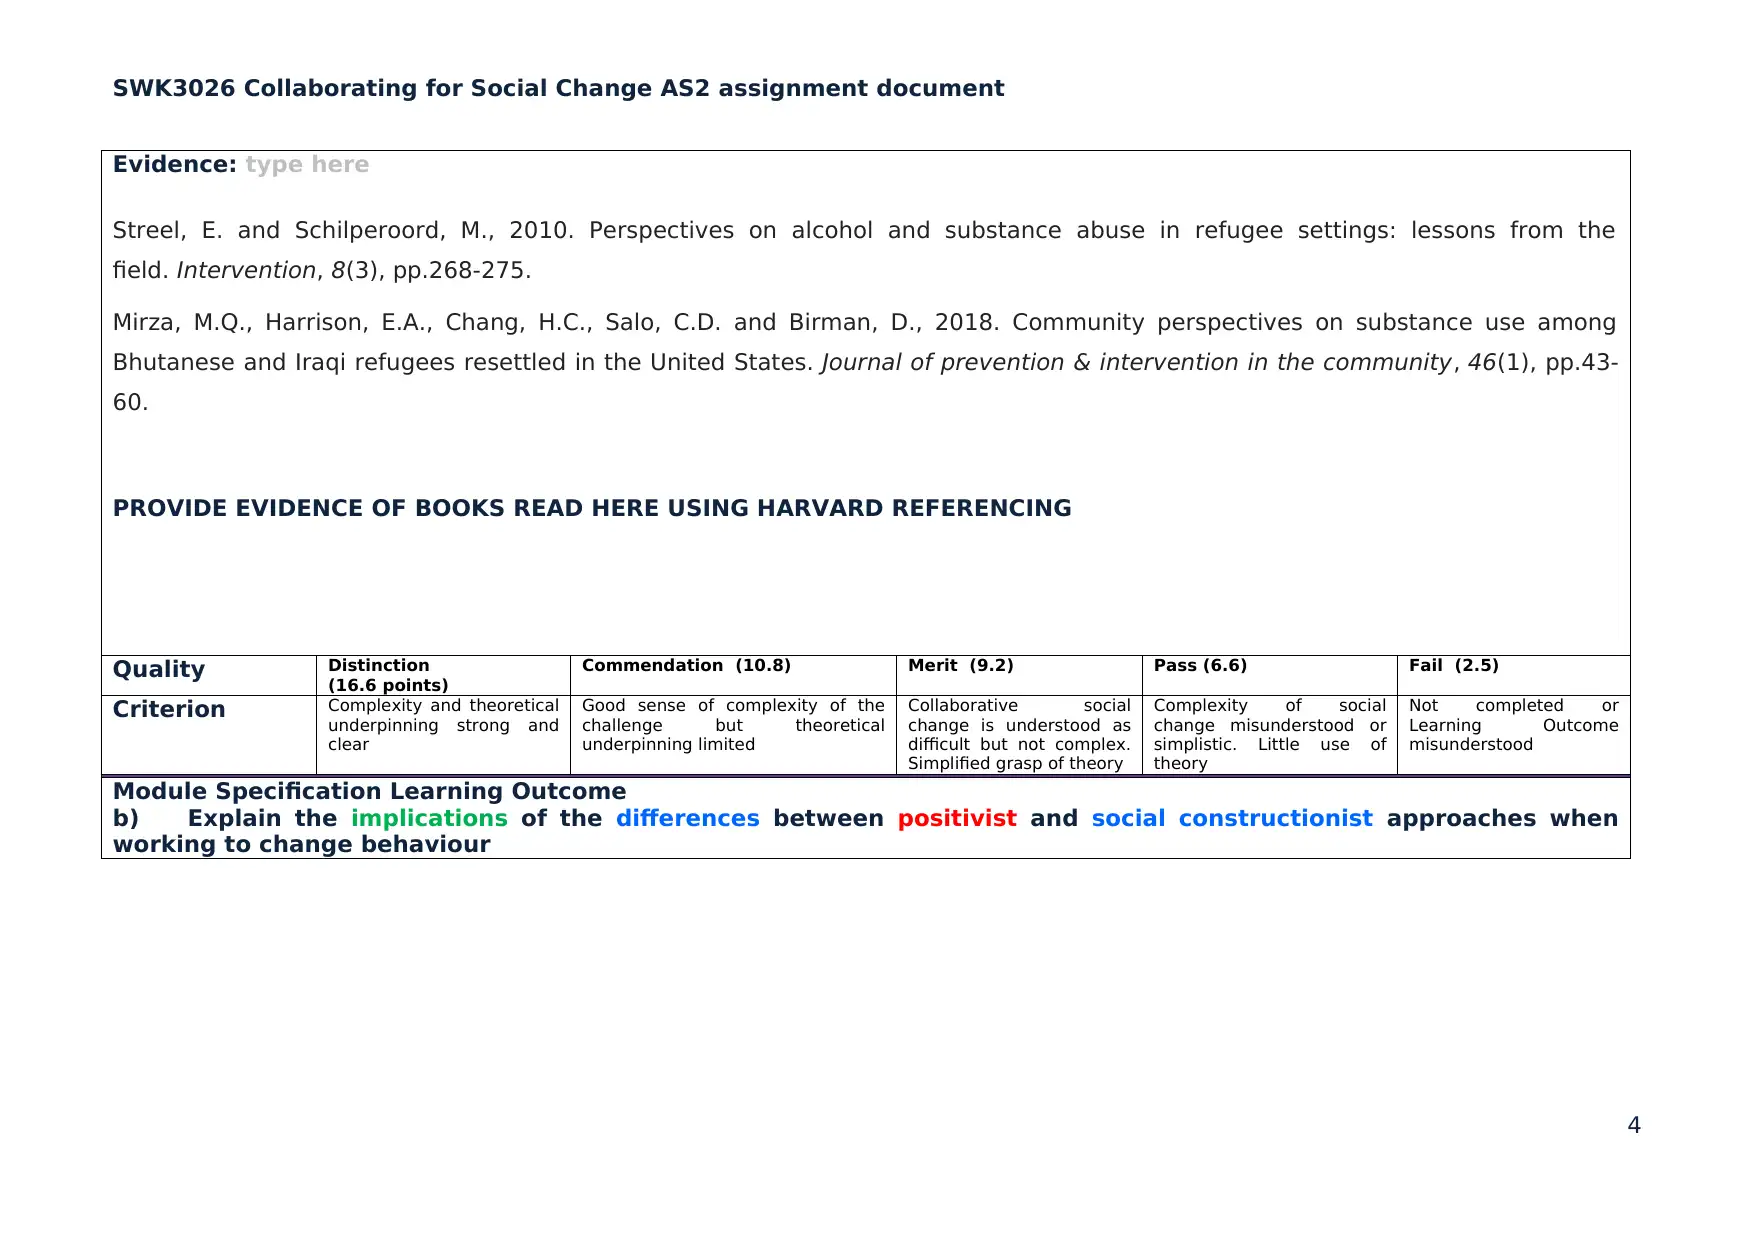Click 'Module Specification Learning Outcome' heading
Screen dimensions: 1754x1241
pos(369,791)
